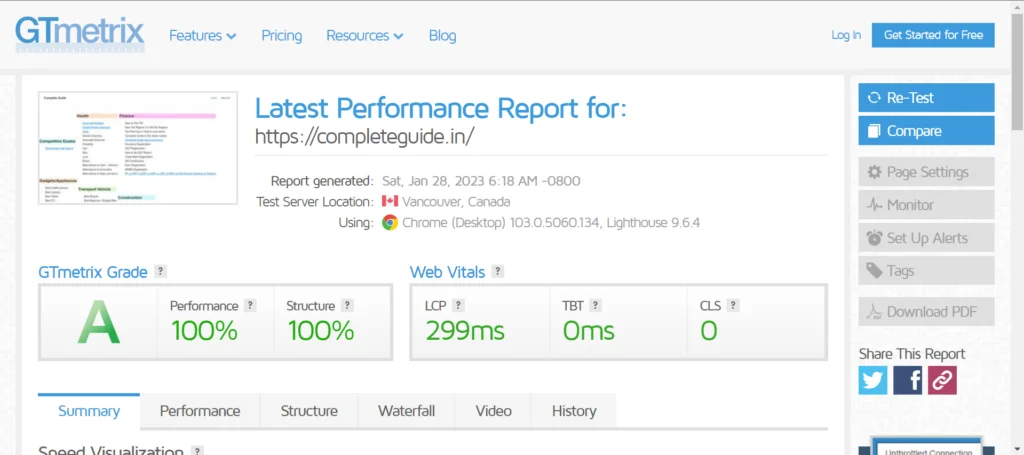1024x455 pixels.
Task: Click the 0ms TBT value
Action: (x=588, y=331)
